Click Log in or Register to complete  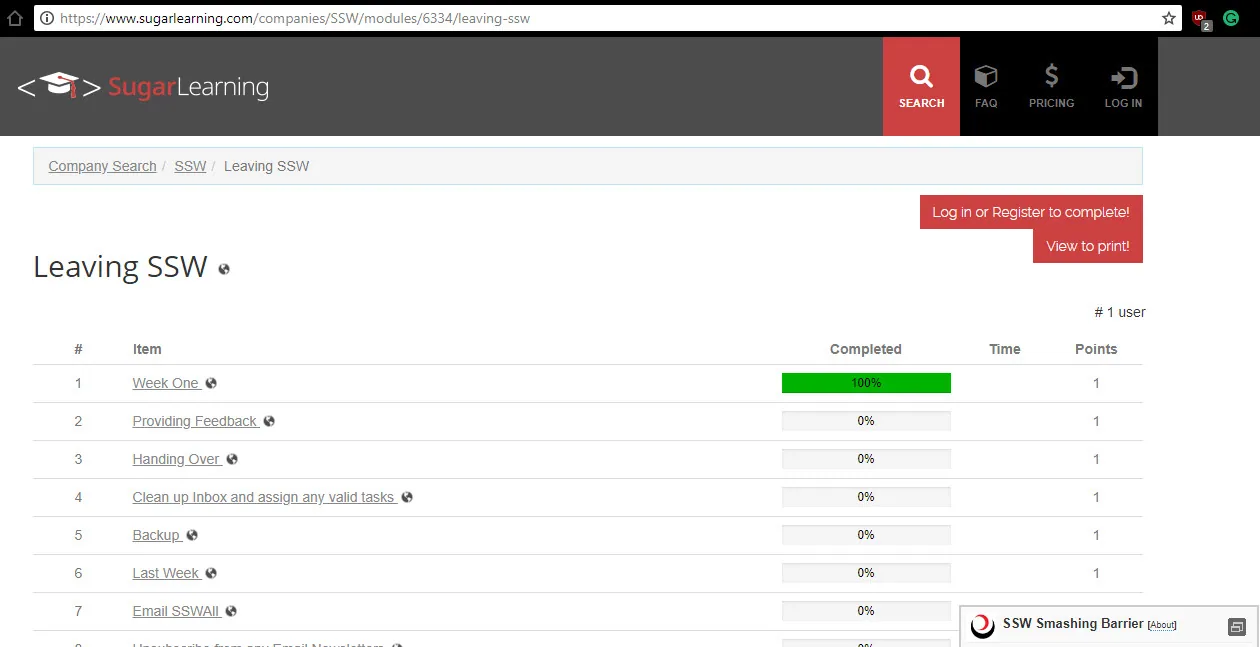coord(1031,212)
